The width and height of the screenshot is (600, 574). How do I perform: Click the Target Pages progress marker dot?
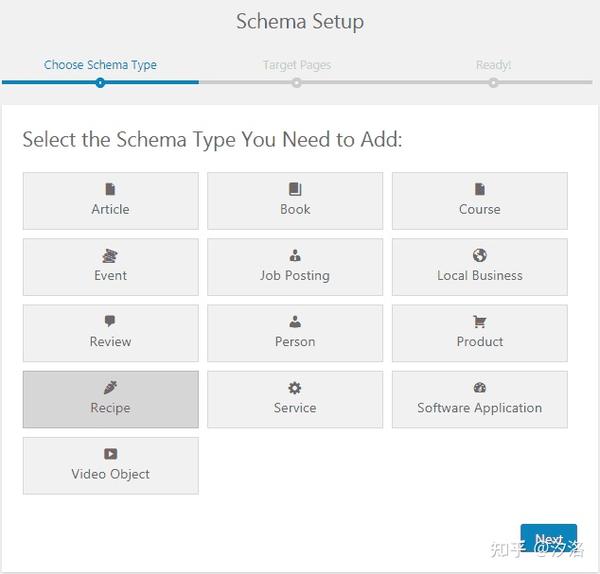[x=296, y=83]
